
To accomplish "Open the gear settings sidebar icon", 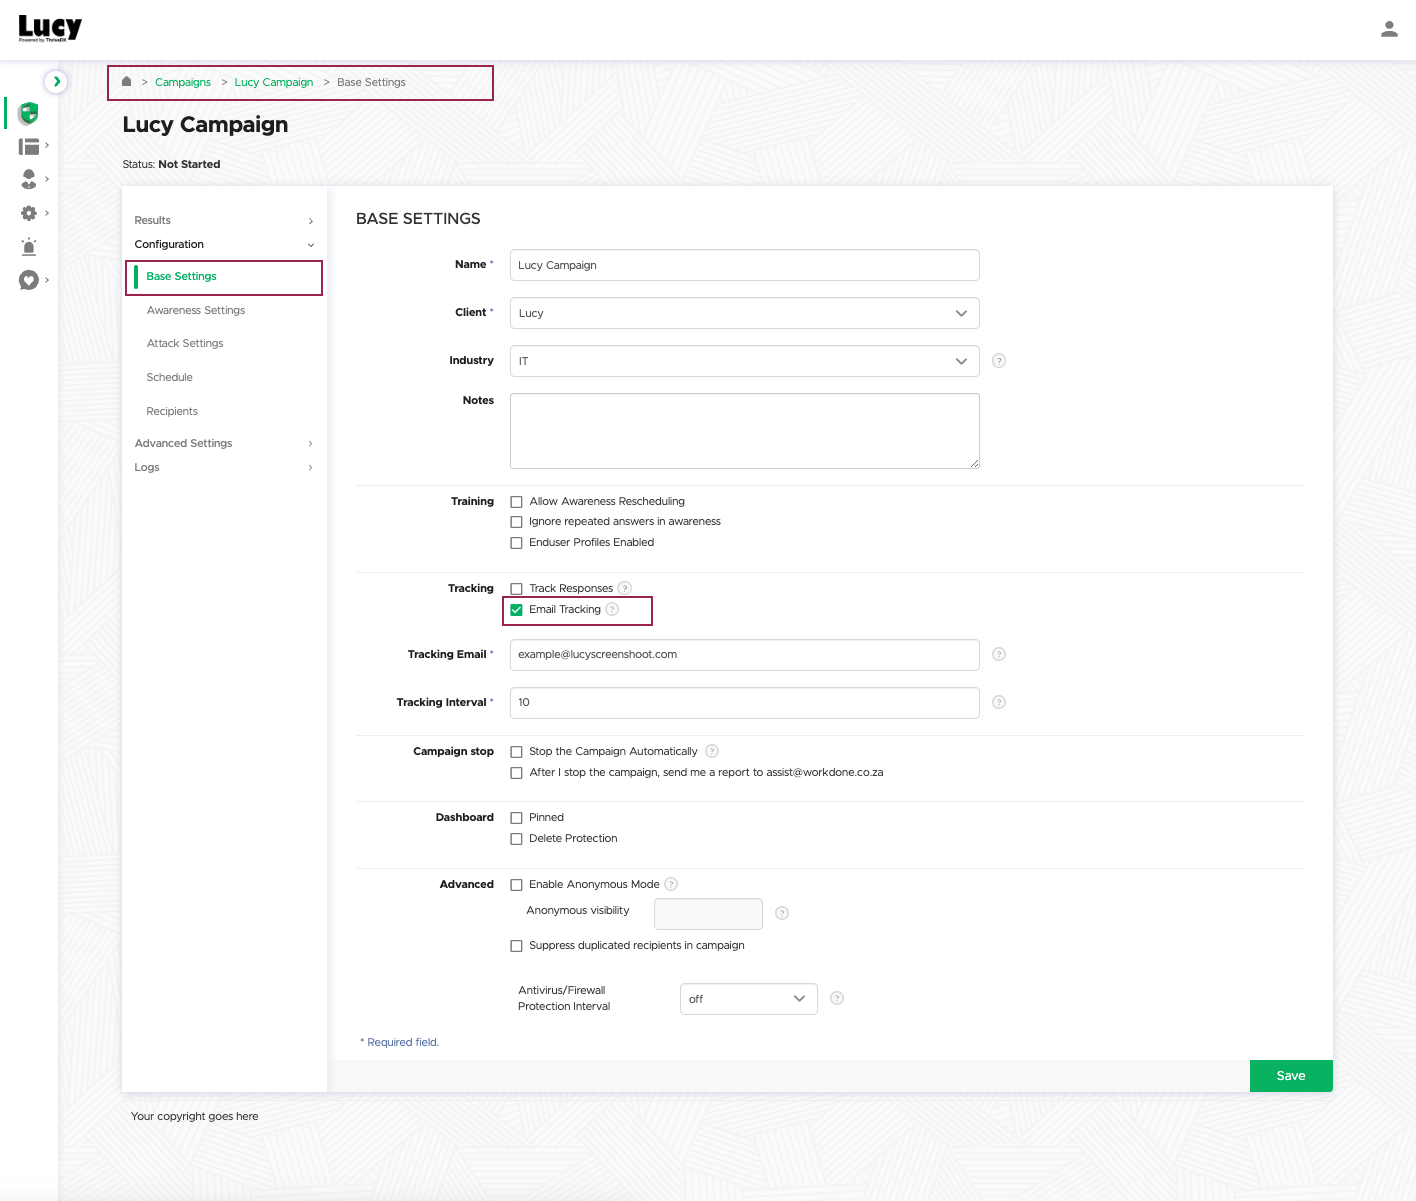I will (29, 213).
